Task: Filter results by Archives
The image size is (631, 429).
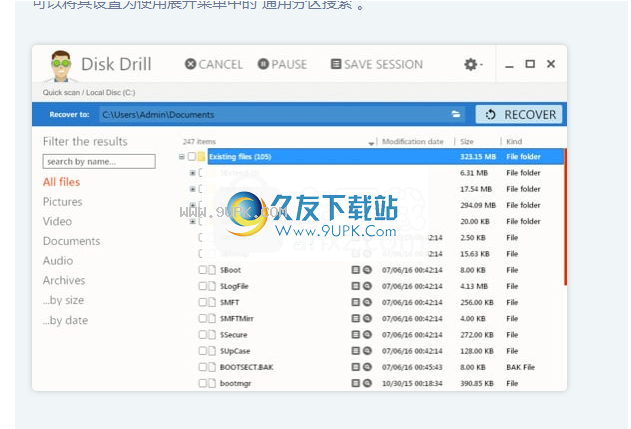Action: point(64,280)
